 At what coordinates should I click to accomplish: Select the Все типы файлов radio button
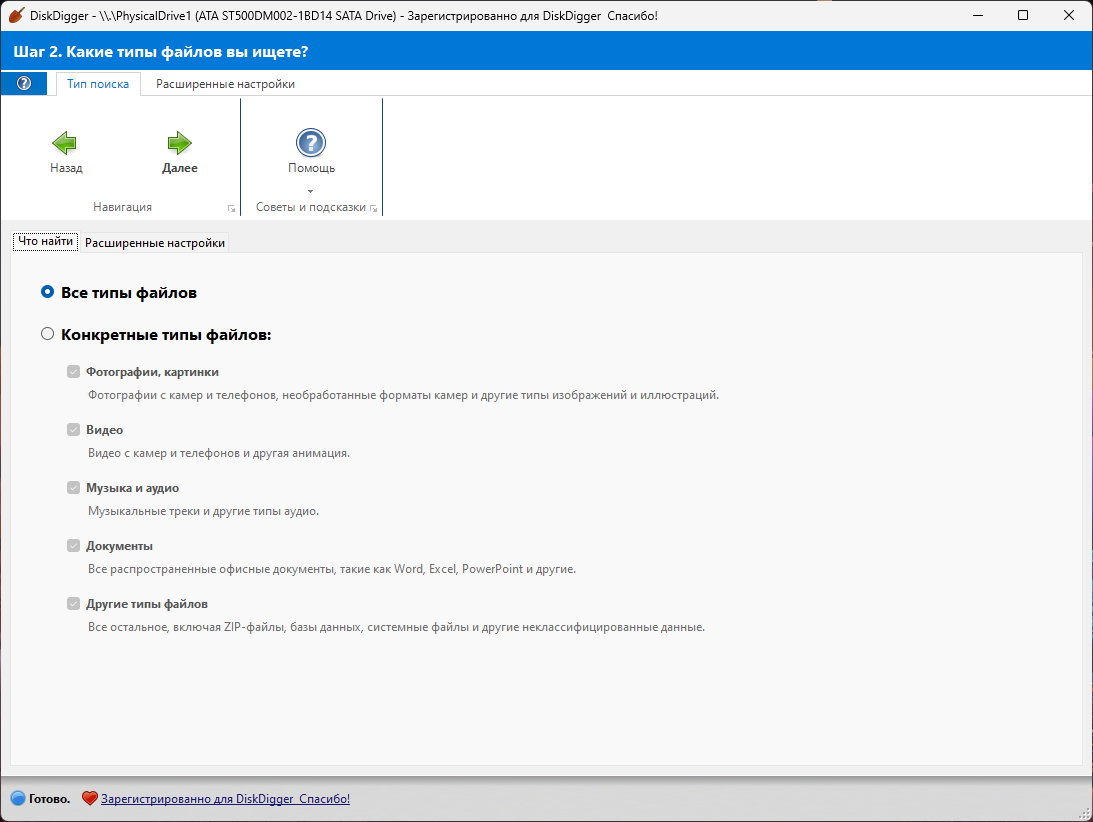click(47, 292)
